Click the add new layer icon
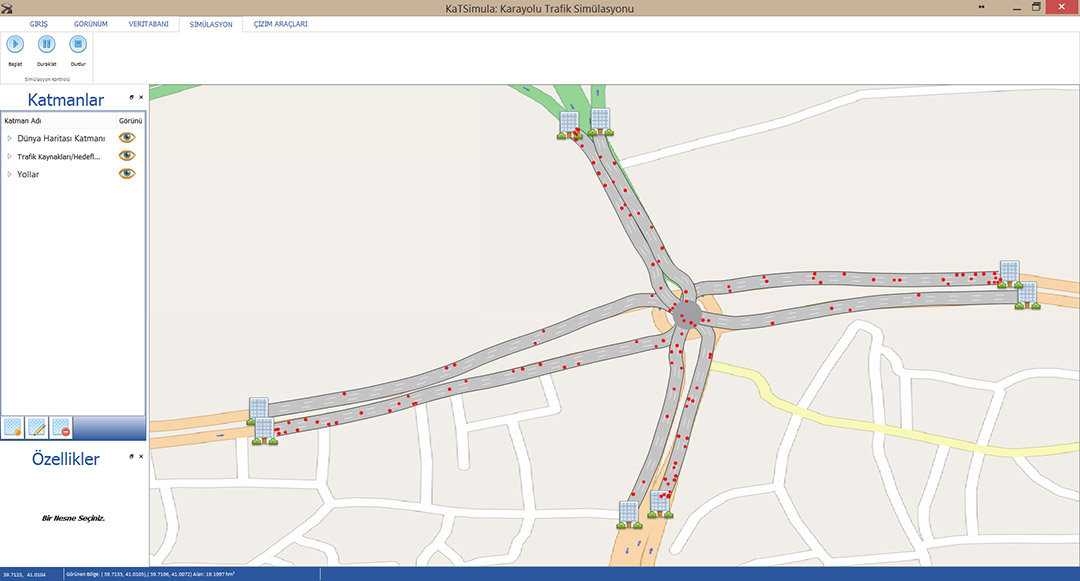Viewport: 1080px width, 581px height. pyautogui.click(x=13, y=428)
